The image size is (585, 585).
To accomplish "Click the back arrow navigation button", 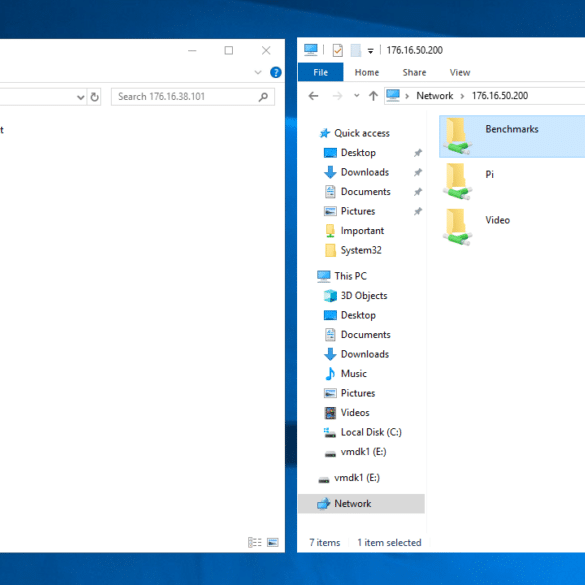I will pyautogui.click(x=313, y=96).
